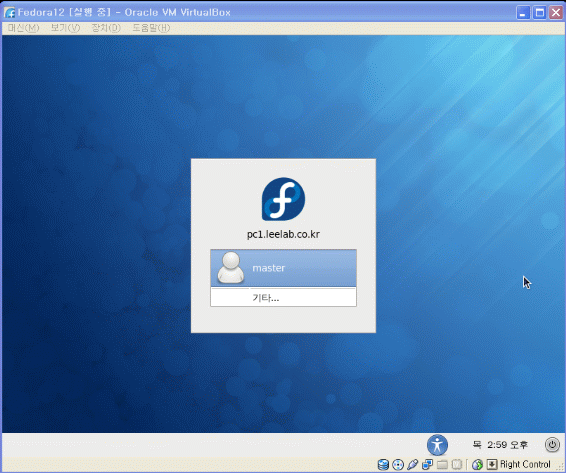Maximize the VirtualBox window
Viewport: 567px width, 474px height.
click(540, 13)
